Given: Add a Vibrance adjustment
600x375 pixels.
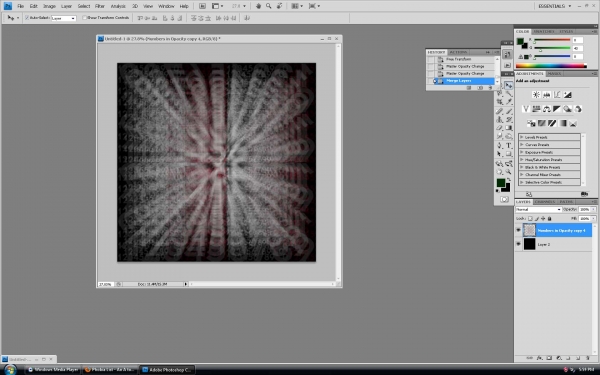Looking at the screenshot, I should (526, 109).
